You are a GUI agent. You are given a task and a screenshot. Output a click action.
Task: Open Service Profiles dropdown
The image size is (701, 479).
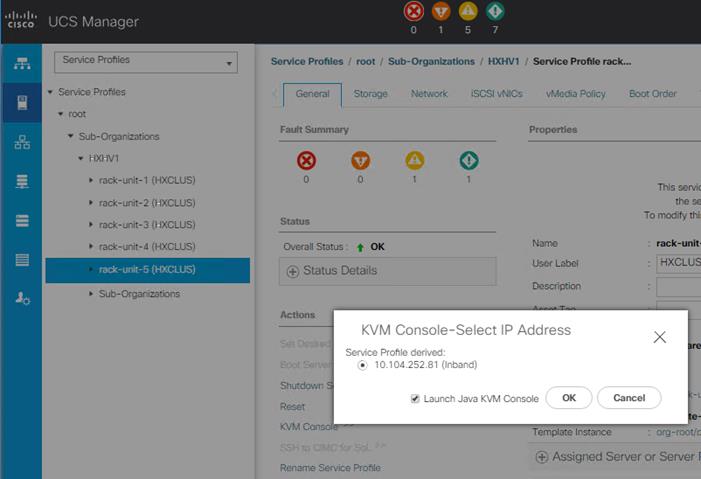(146, 62)
